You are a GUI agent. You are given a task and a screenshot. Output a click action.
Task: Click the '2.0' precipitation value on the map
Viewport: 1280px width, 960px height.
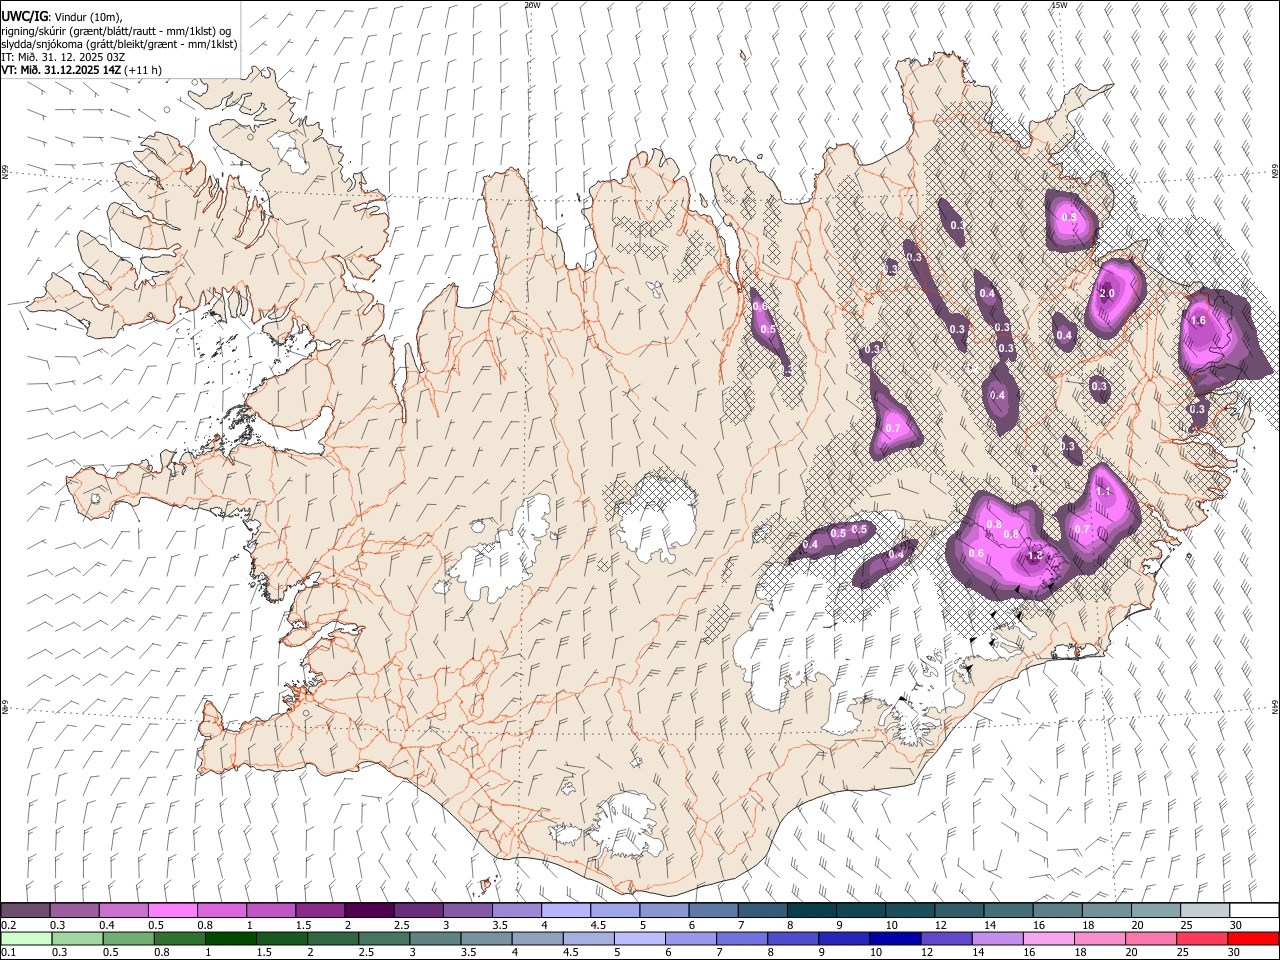pos(1107,294)
